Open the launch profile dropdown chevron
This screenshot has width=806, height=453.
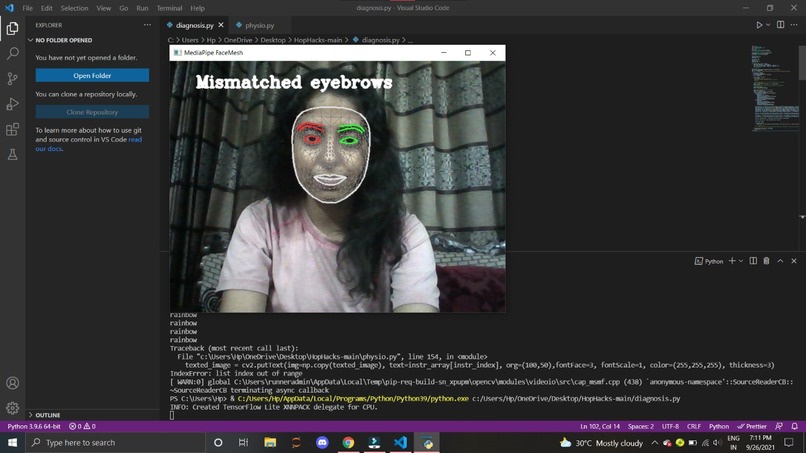(x=741, y=261)
